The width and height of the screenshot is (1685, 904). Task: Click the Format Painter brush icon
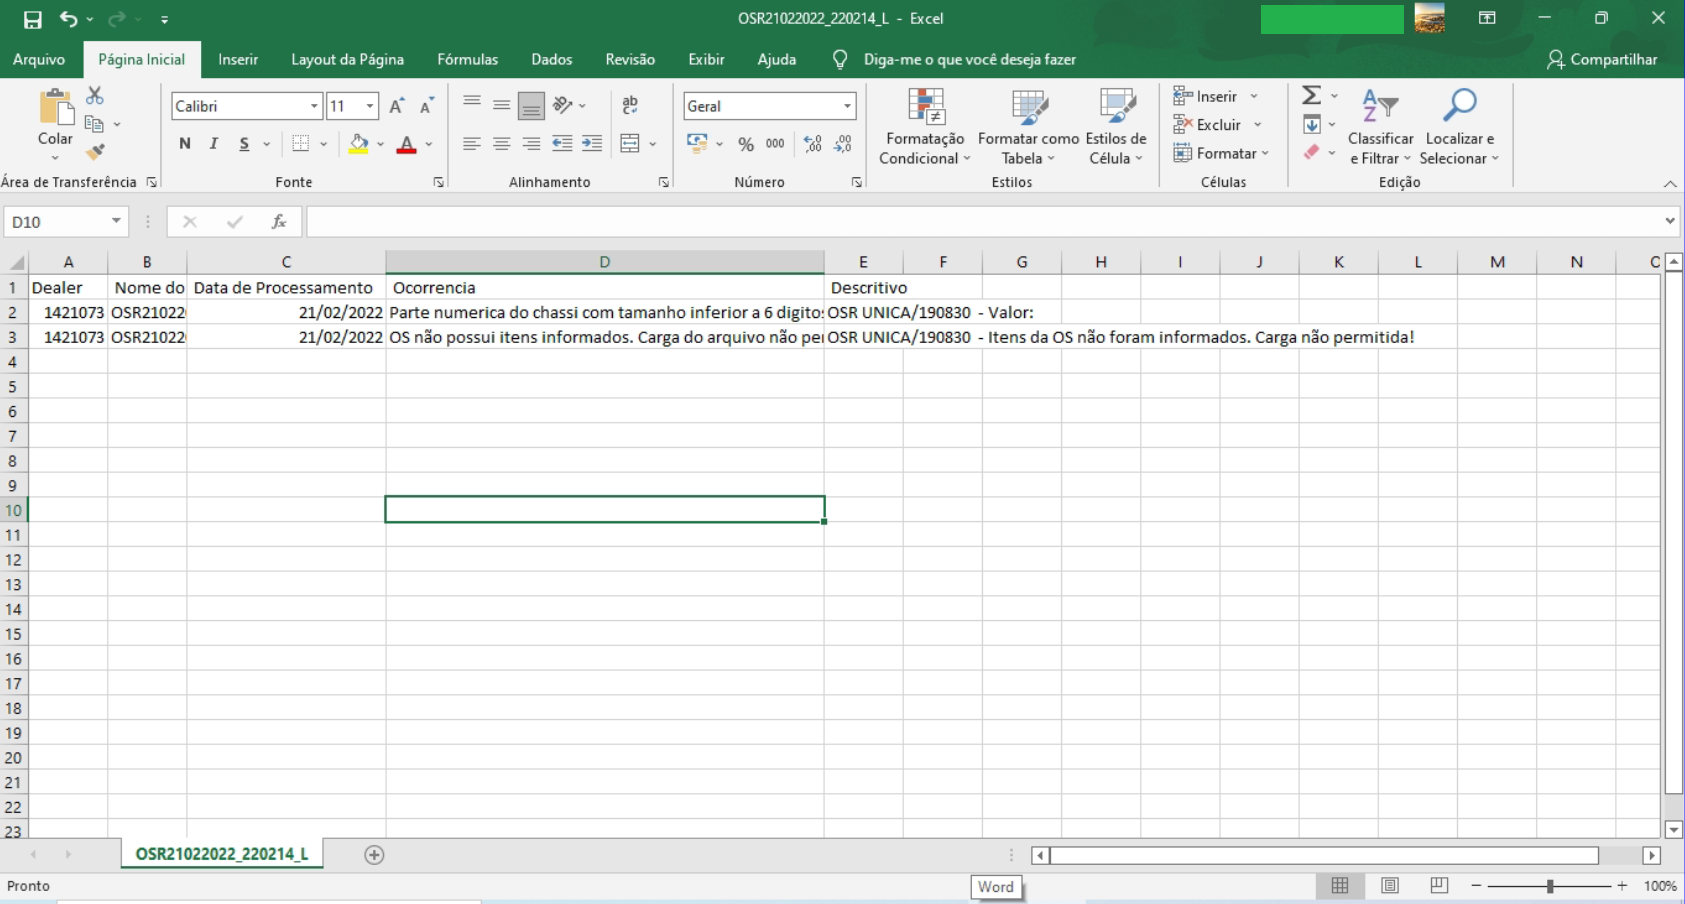95,152
